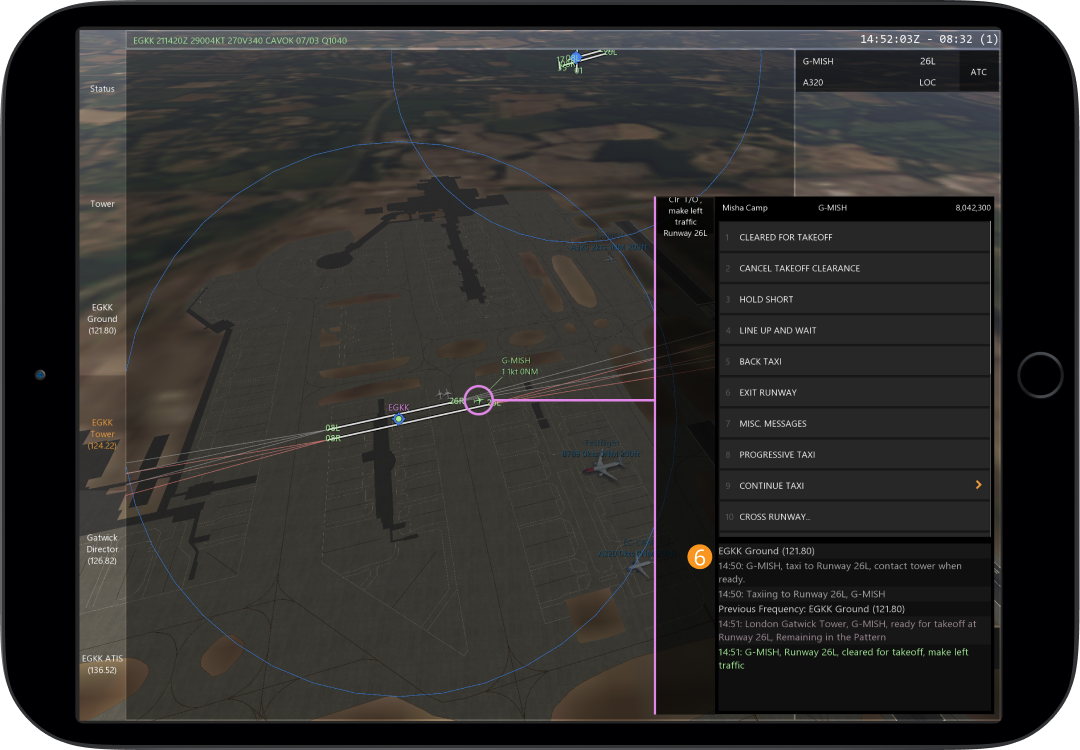The height and width of the screenshot is (750, 1080).
Task: Select the G-MISH aircraft on runway 26L
Action: pos(479,400)
